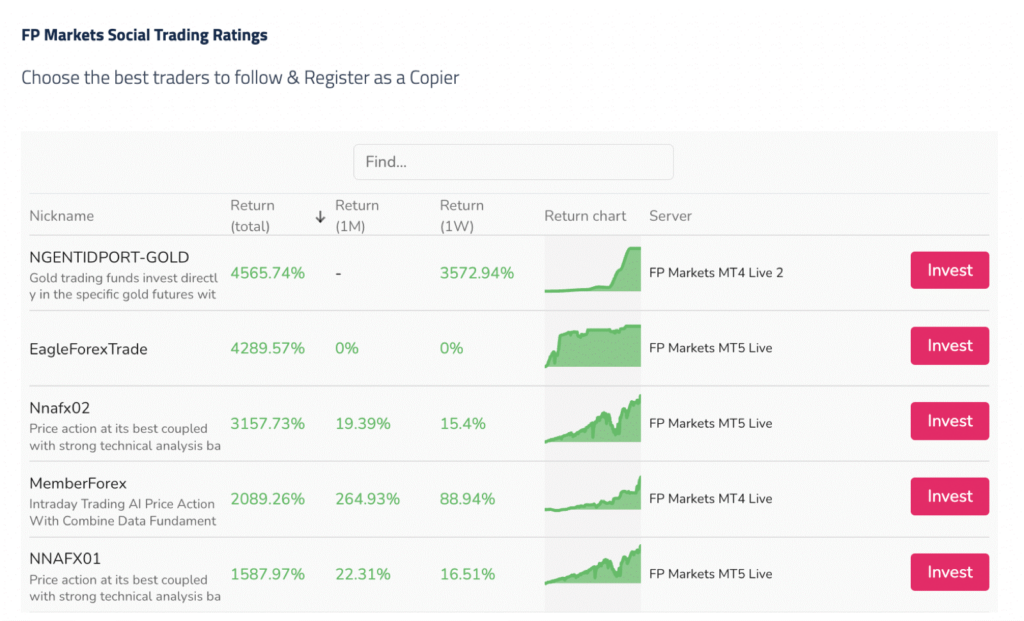Click the sort arrow beside Return (total)
The height and width of the screenshot is (621, 1024).
(320, 216)
